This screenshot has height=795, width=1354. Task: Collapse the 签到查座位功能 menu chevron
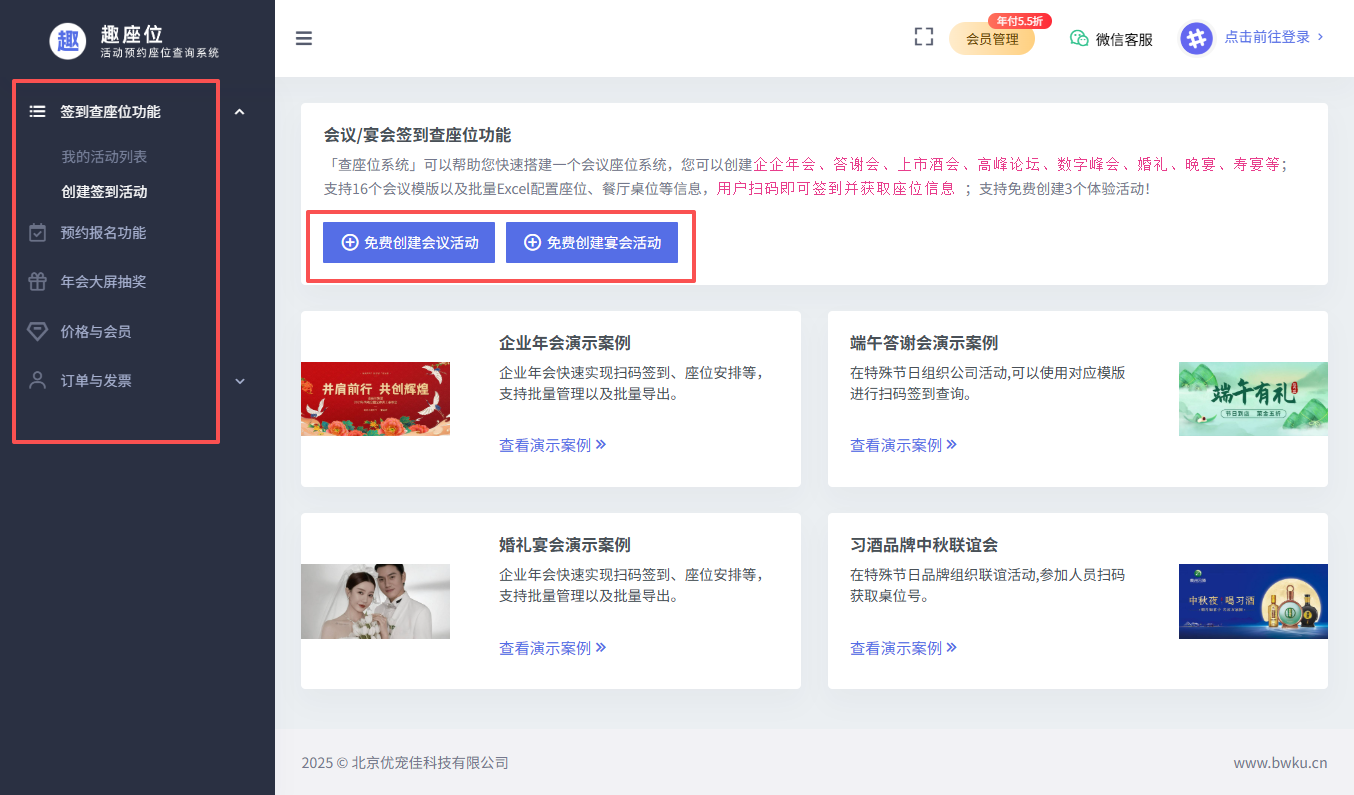point(239,112)
